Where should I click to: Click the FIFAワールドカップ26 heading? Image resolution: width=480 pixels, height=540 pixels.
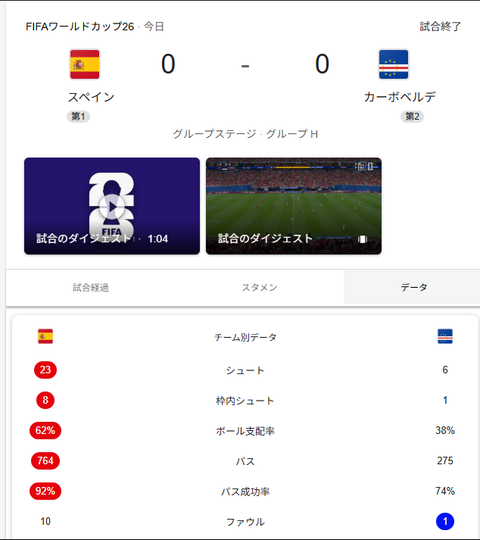tap(80, 27)
